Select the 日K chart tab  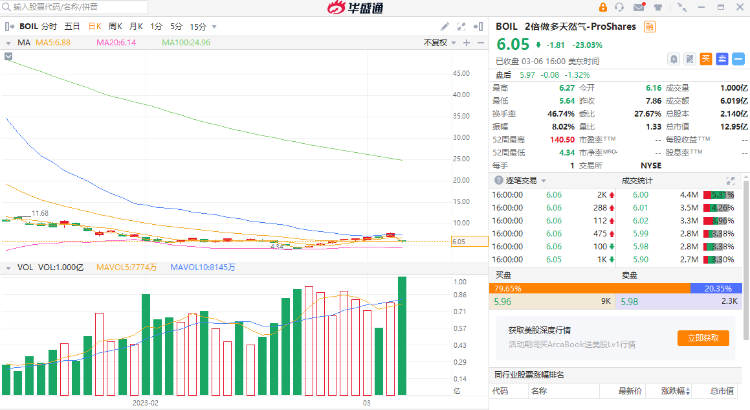95,26
